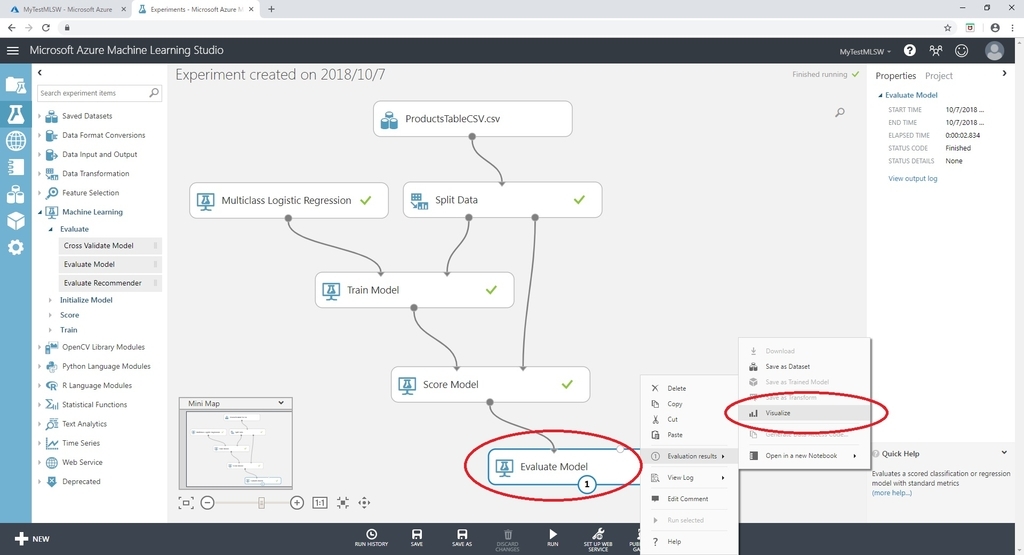Collapse the Quick Help section
This screenshot has height=555, width=1024.
point(1004,452)
